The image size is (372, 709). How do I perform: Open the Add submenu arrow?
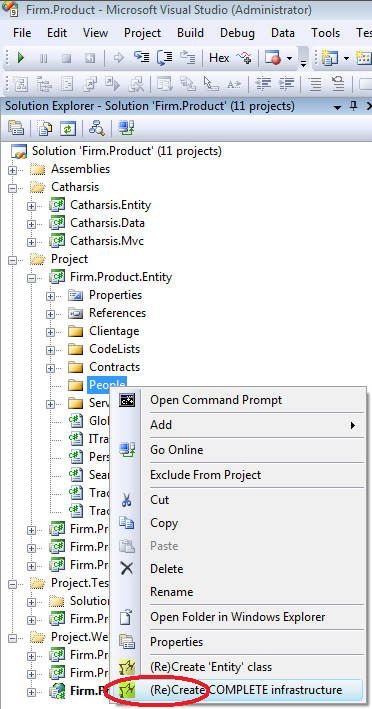(x=353, y=425)
